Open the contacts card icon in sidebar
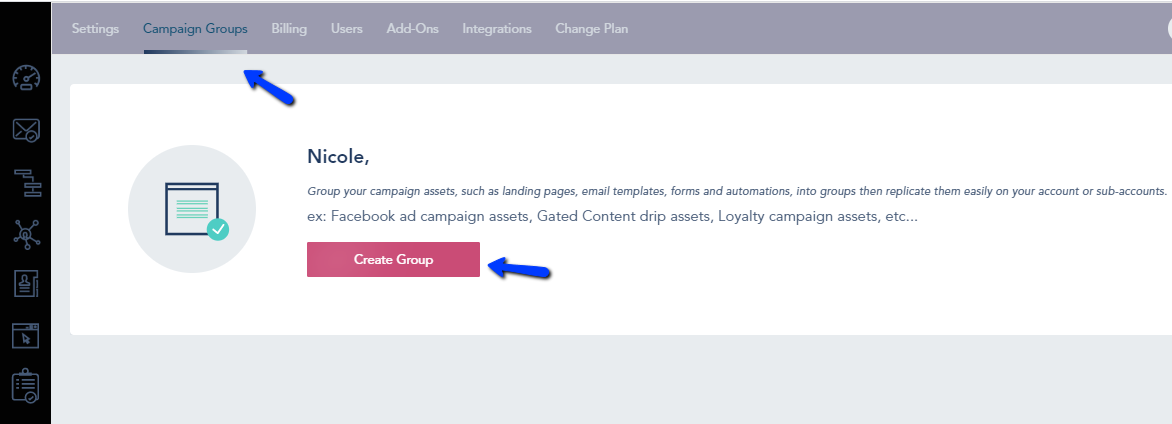Image resolution: width=1172 pixels, height=424 pixels. click(x=26, y=285)
